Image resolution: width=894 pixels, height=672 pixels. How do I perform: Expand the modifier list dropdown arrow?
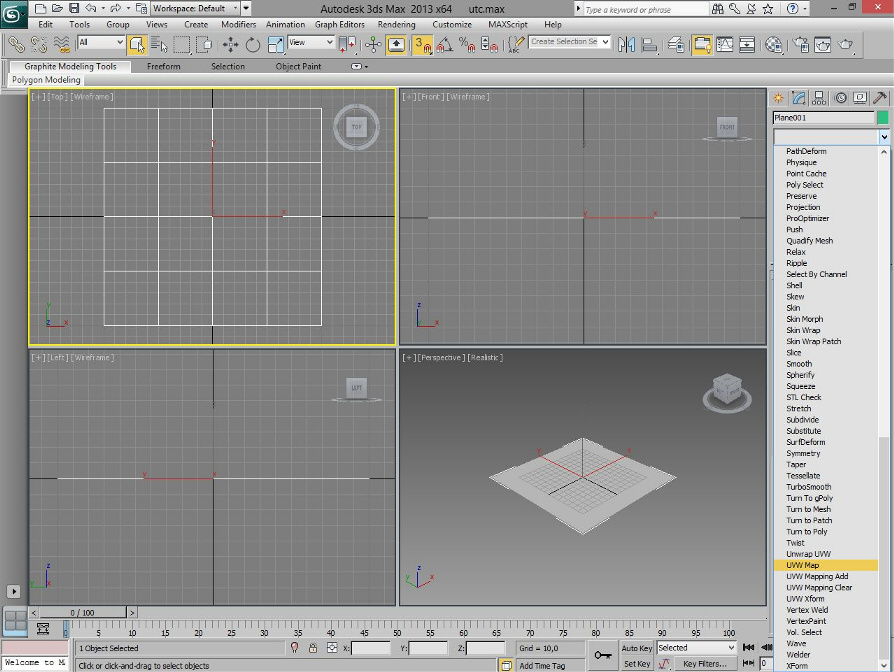[x=884, y=137]
